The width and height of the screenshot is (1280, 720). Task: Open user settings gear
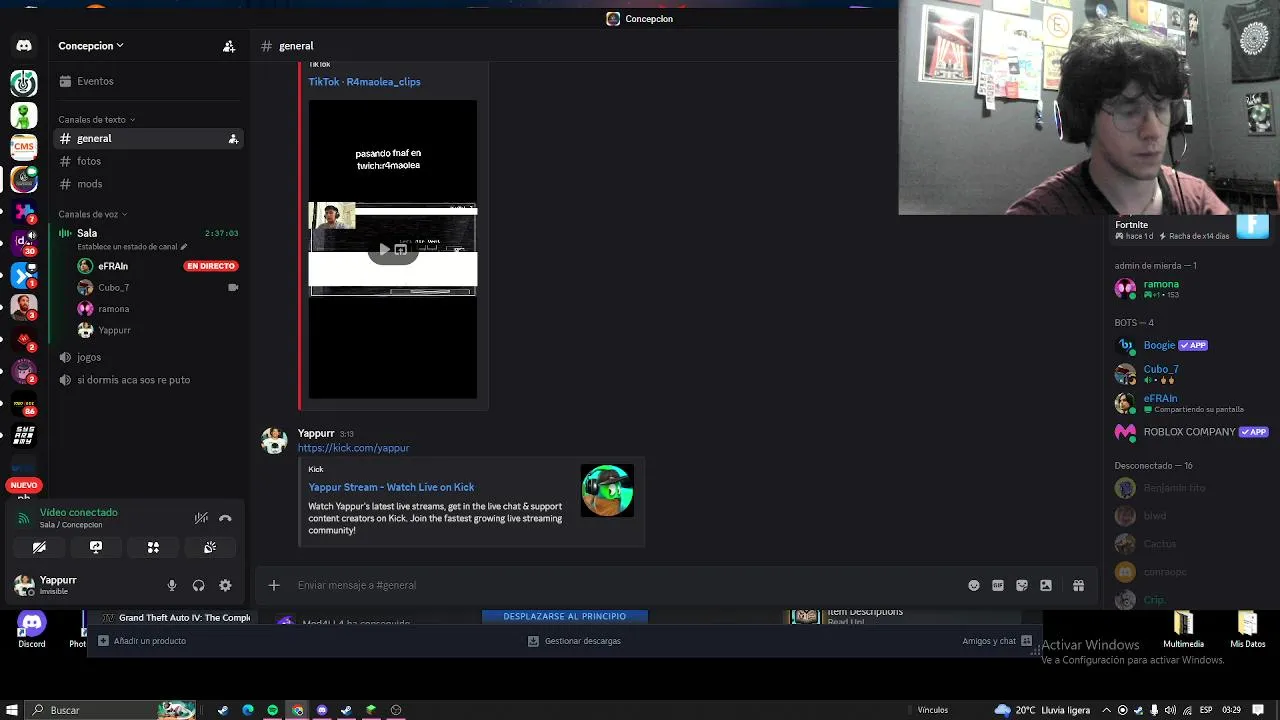[225, 586]
